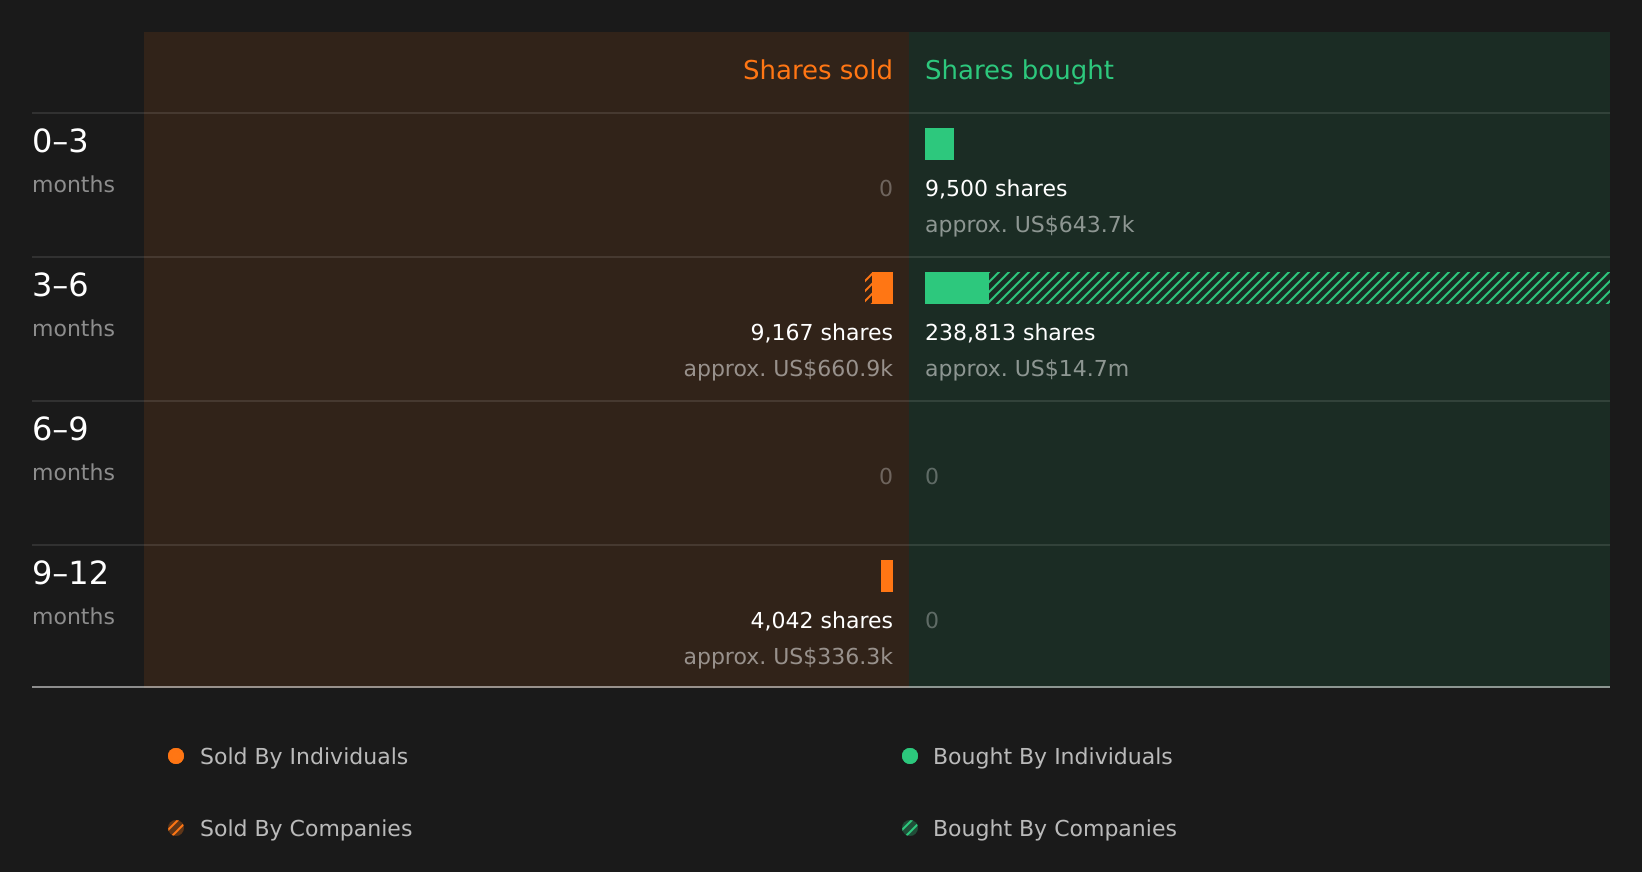Click the bought zero in 6–9 months row
This screenshot has width=1642, height=872.
pos(932,477)
